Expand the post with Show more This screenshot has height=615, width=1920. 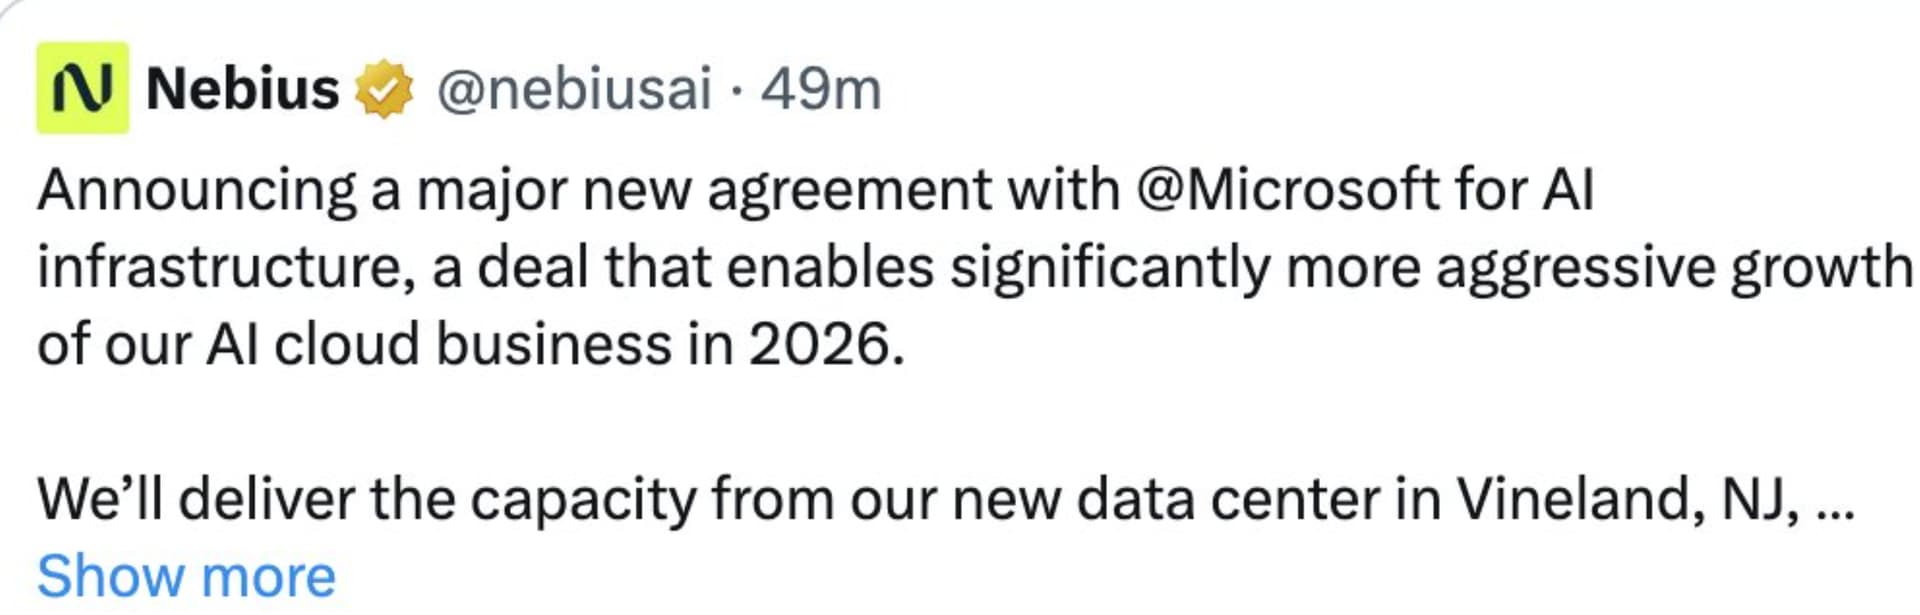coord(186,577)
